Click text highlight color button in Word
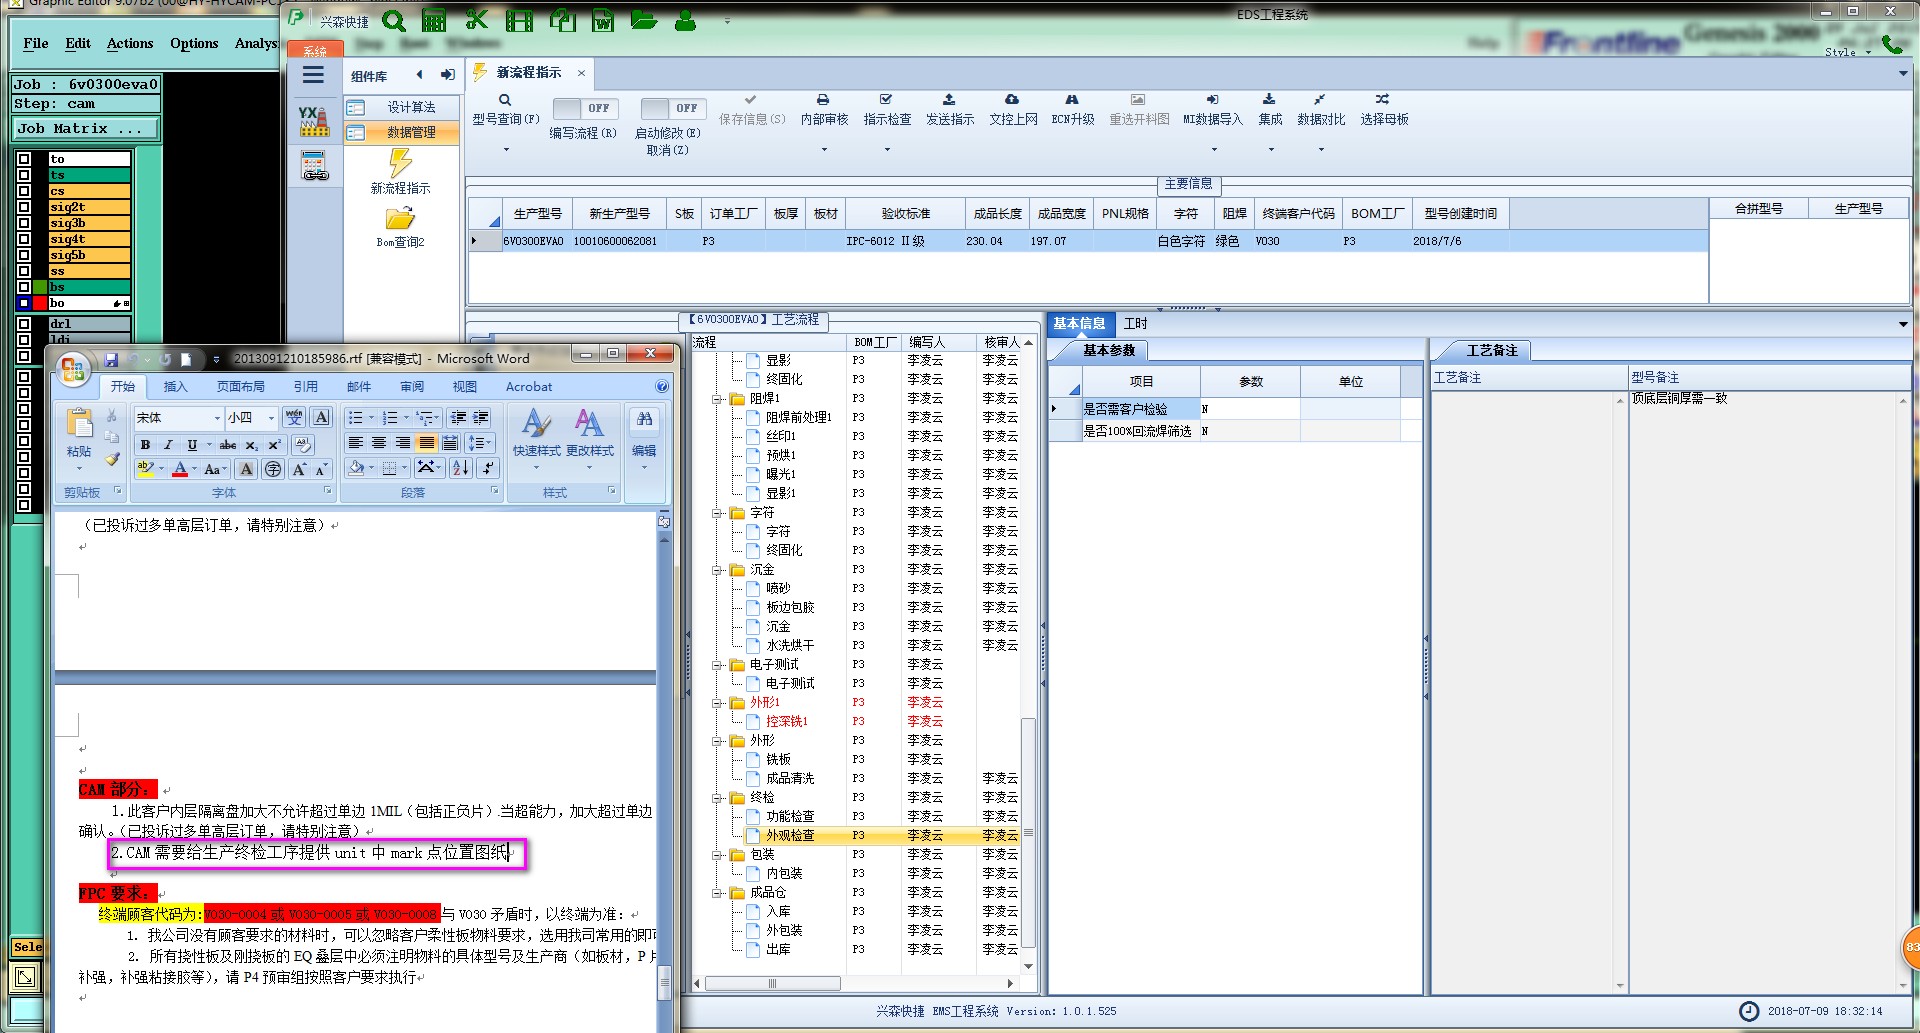This screenshot has width=1920, height=1033. (146, 469)
